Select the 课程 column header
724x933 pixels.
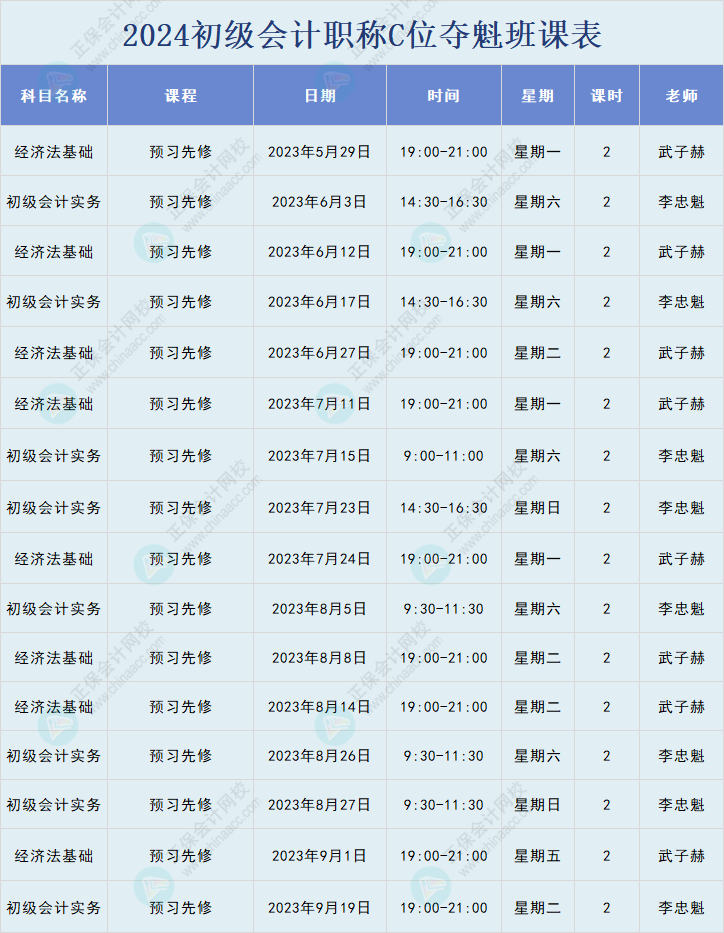click(x=181, y=95)
